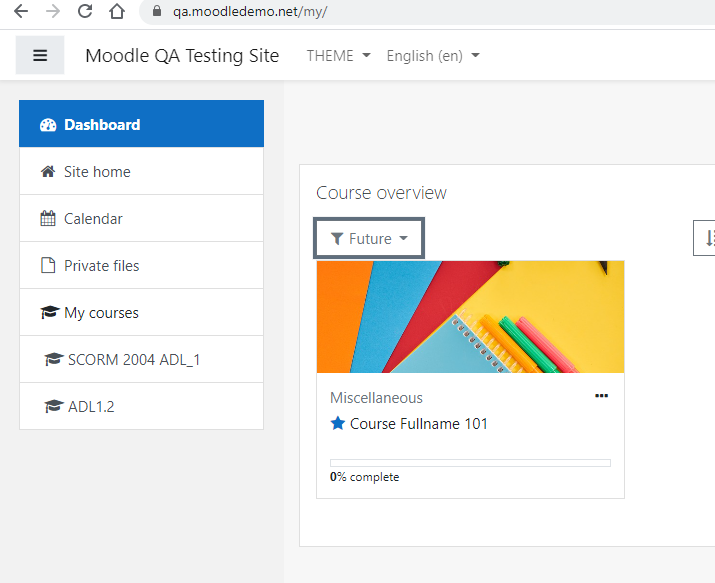Click the browser home icon
The height and width of the screenshot is (583, 715).
click(117, 11)
